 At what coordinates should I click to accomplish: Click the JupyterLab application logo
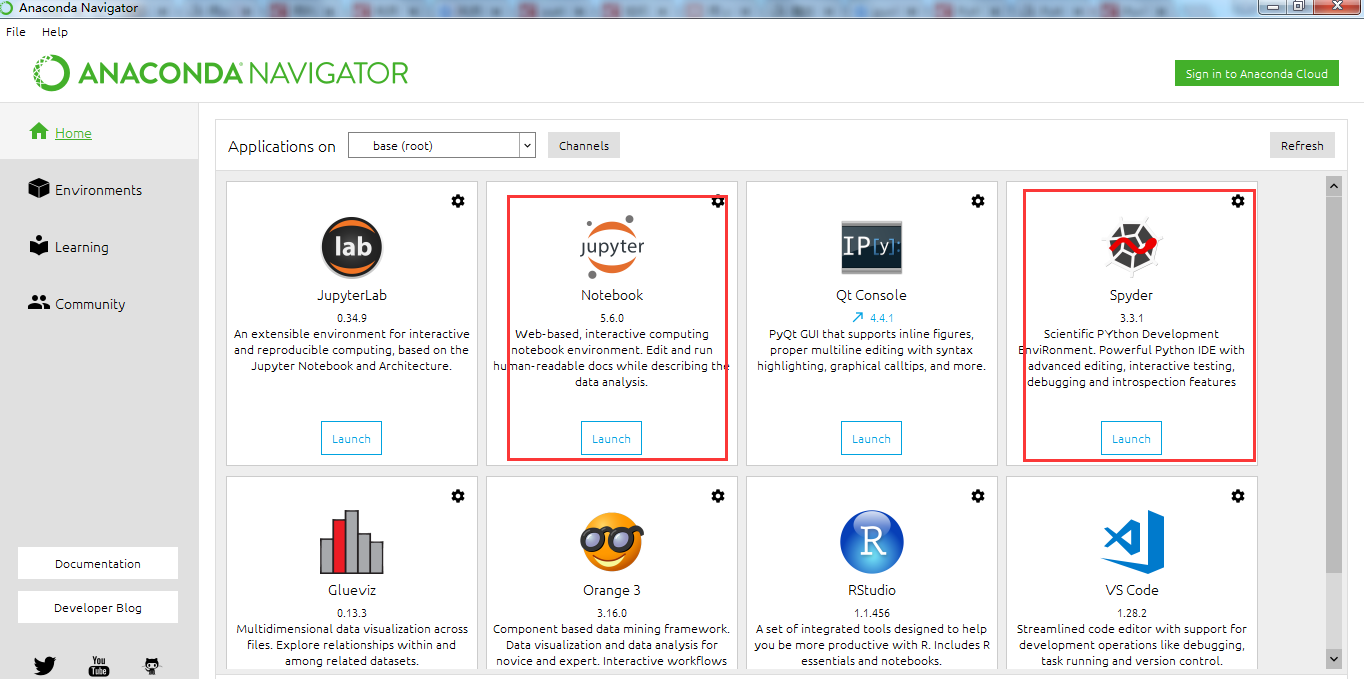[352, 247]
